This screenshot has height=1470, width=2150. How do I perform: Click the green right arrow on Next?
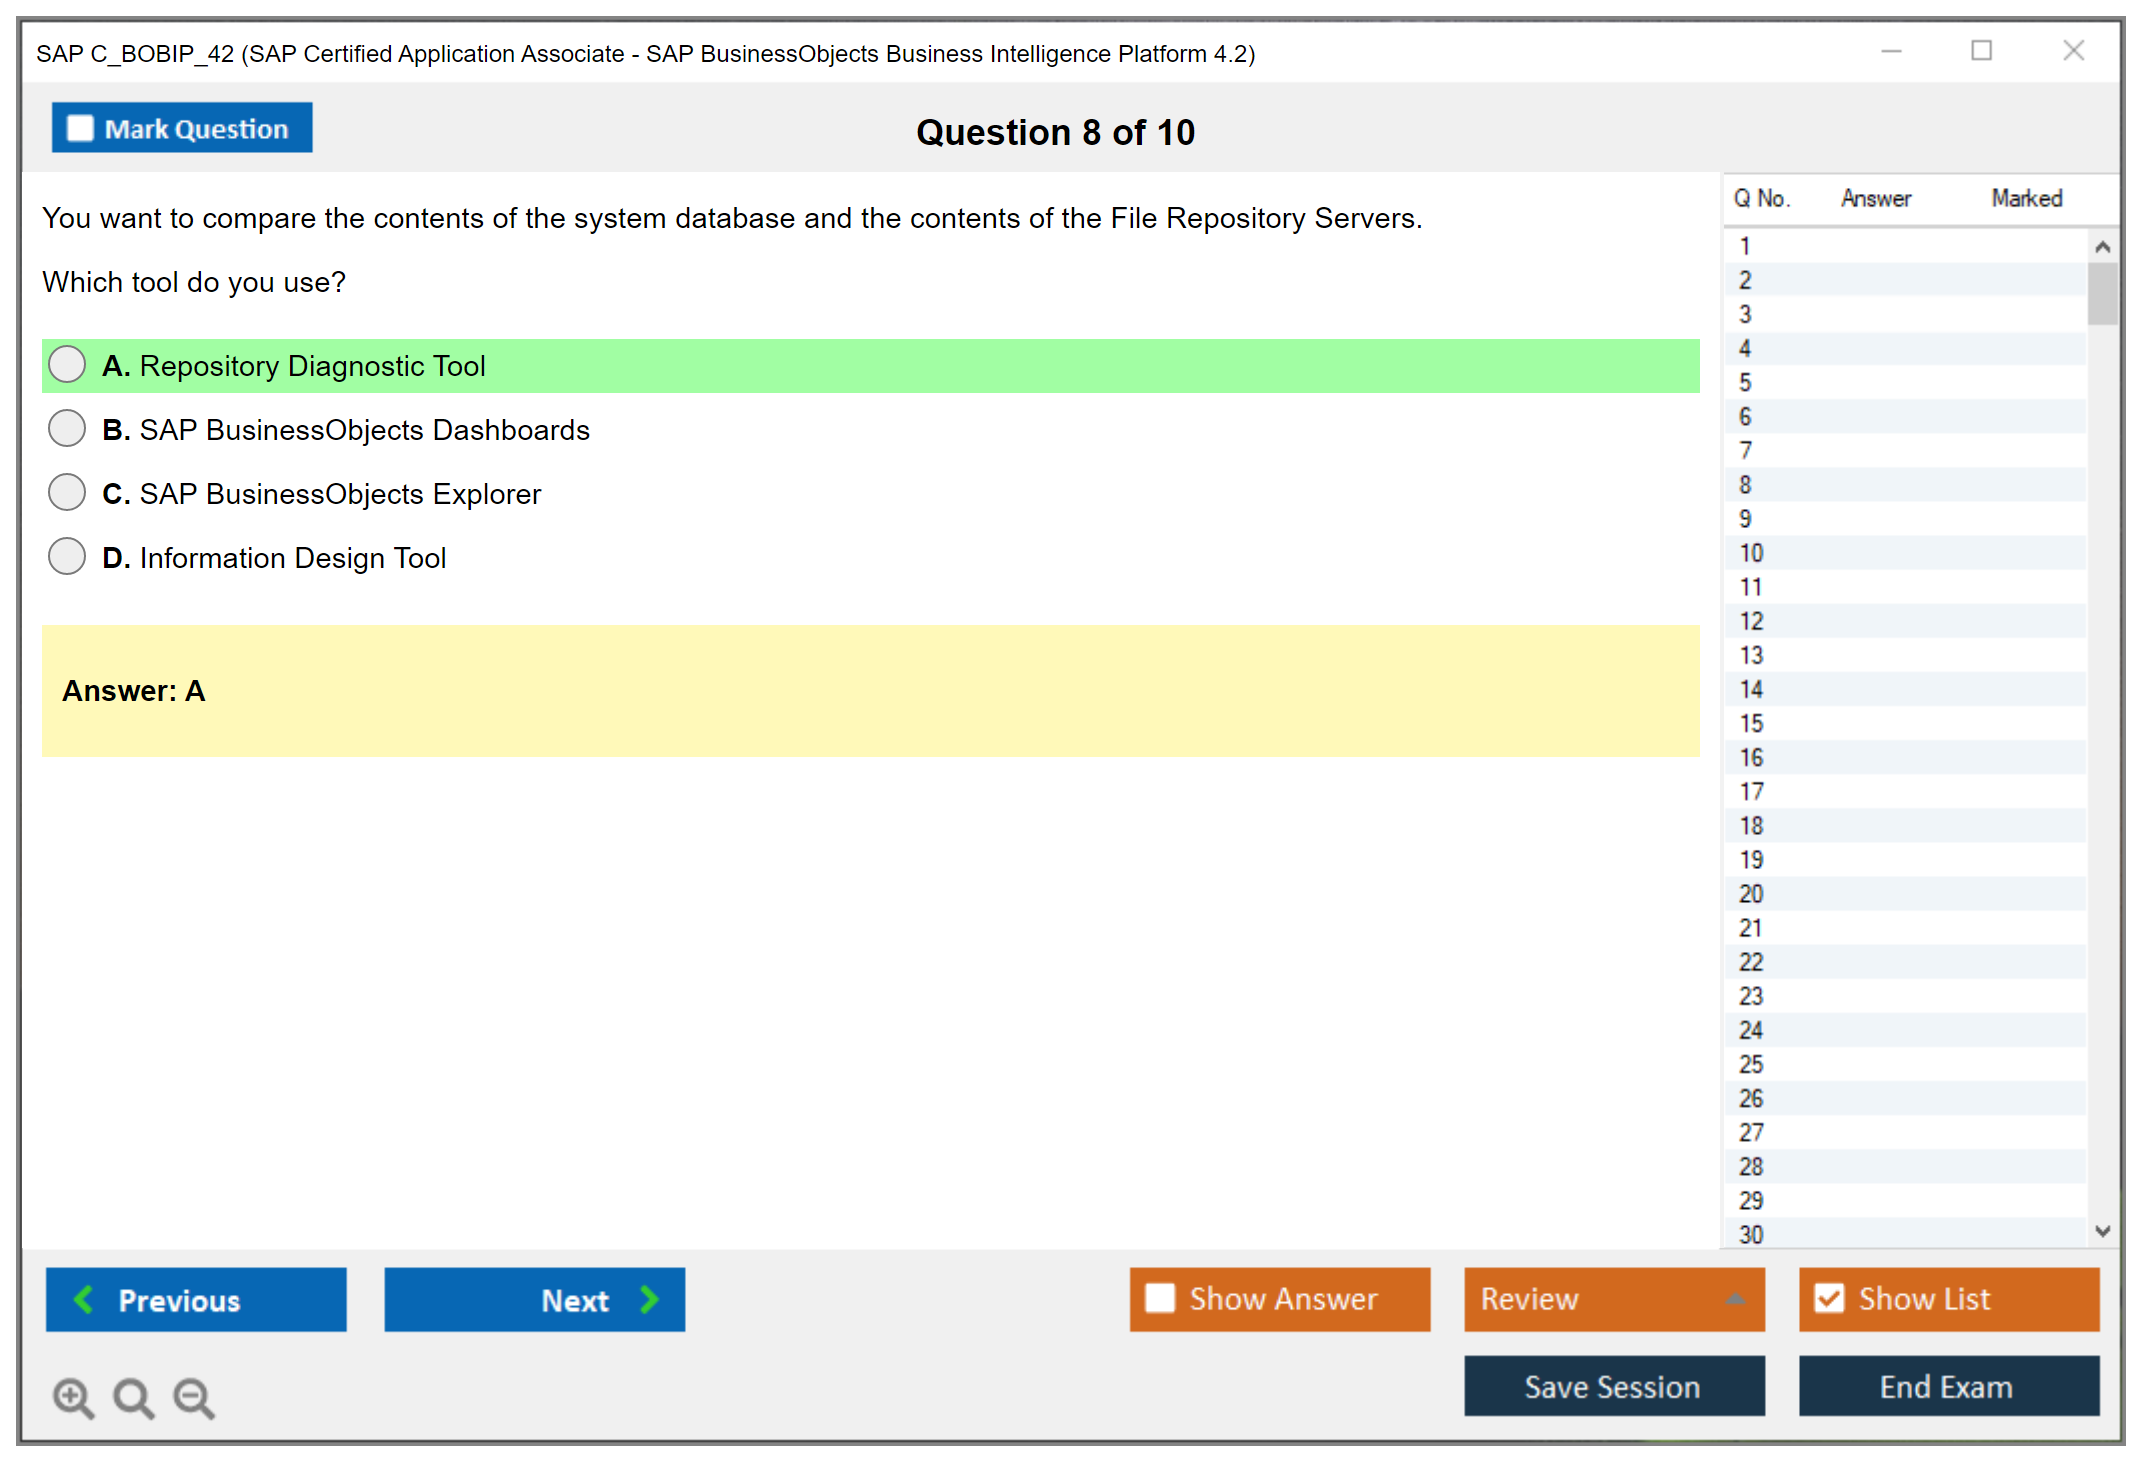click(x=649, y=1299)
